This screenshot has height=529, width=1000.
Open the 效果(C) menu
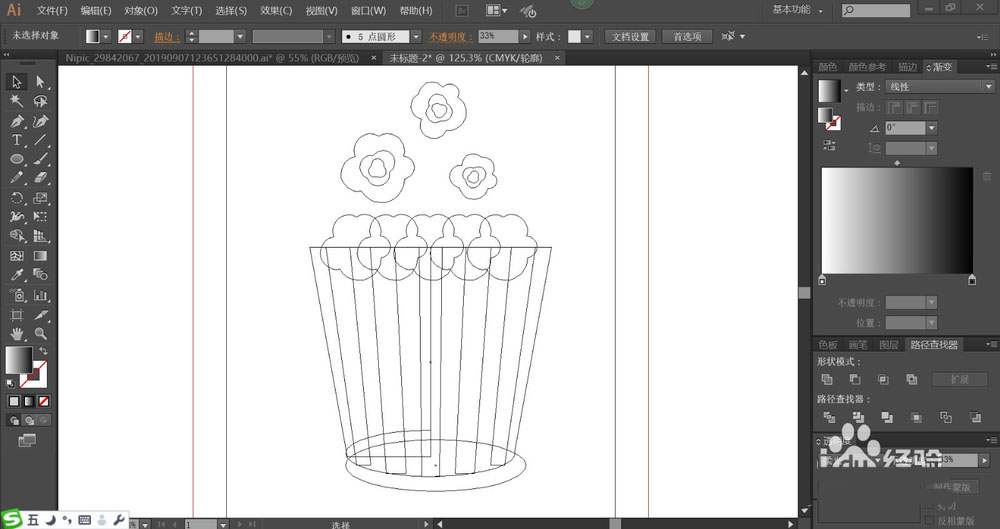coord(276,11)
